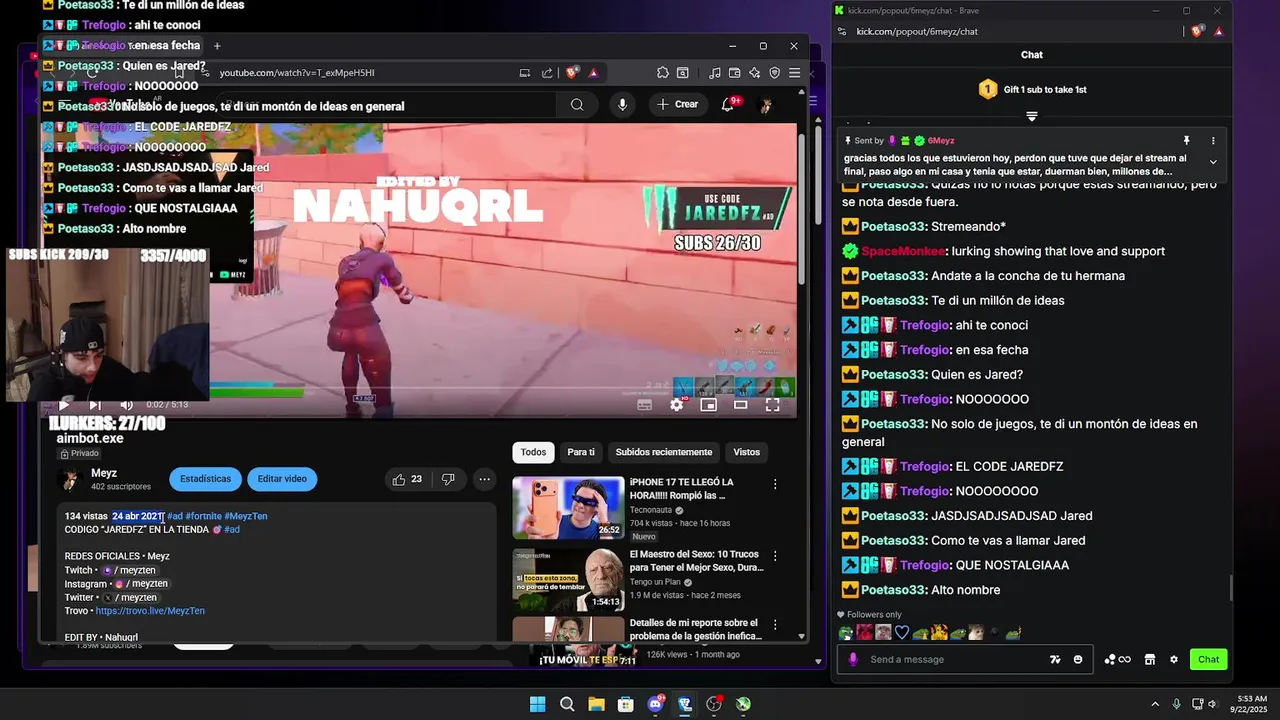Image resolution: width=1280 pixels, height=720 pixels.
Task: Open YouTube notifications bell
Action: (x=728, y=104)
